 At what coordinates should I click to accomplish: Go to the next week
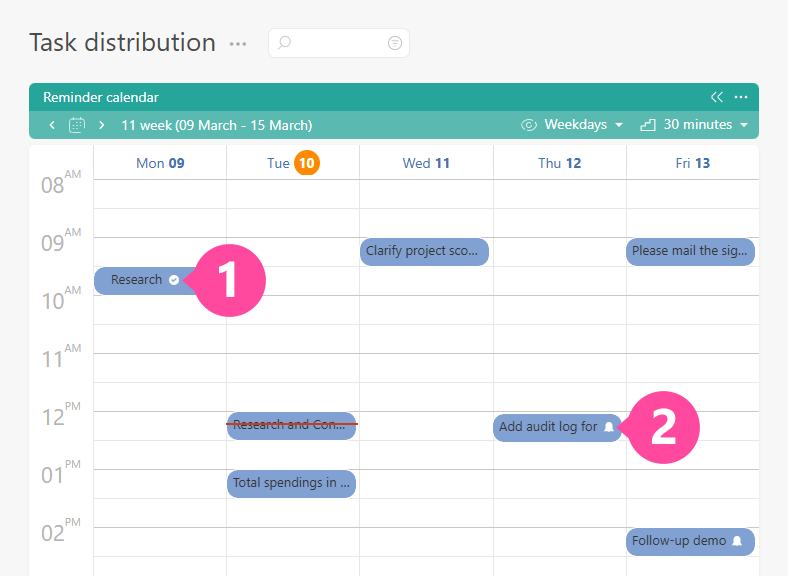tap(101, 125)
